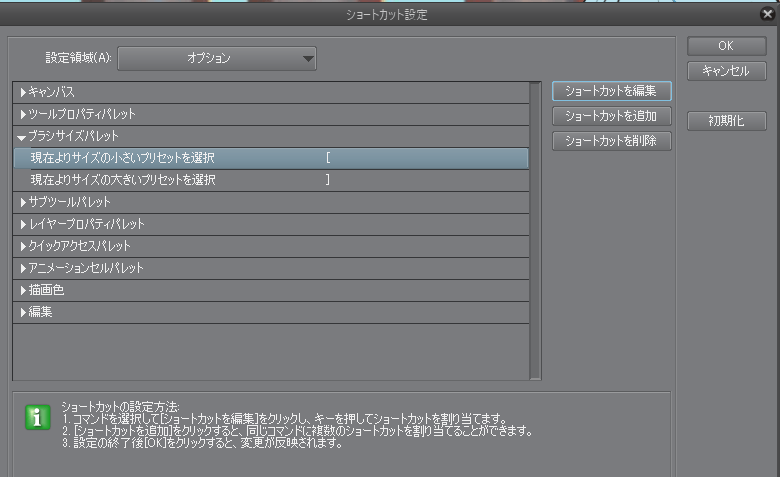
Task: Select 現在よりサイズの大きいプリセットを選択 row
Action: point(271,180)
